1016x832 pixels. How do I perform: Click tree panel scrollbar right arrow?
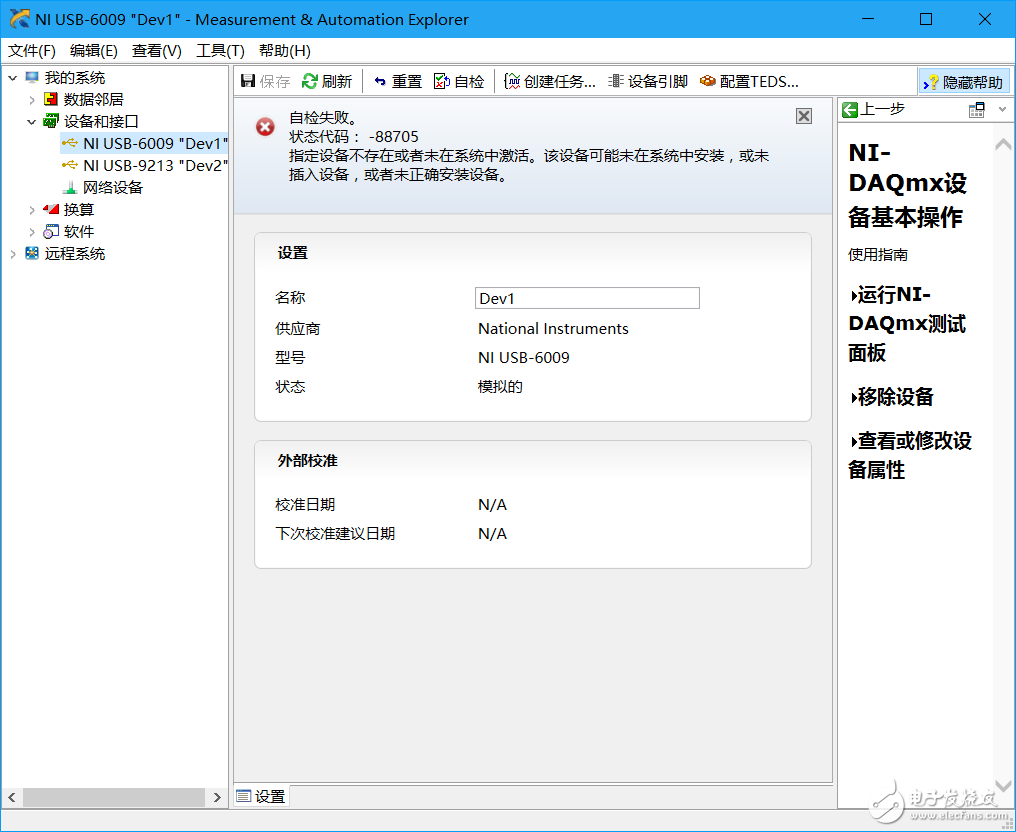click(217, 797)
